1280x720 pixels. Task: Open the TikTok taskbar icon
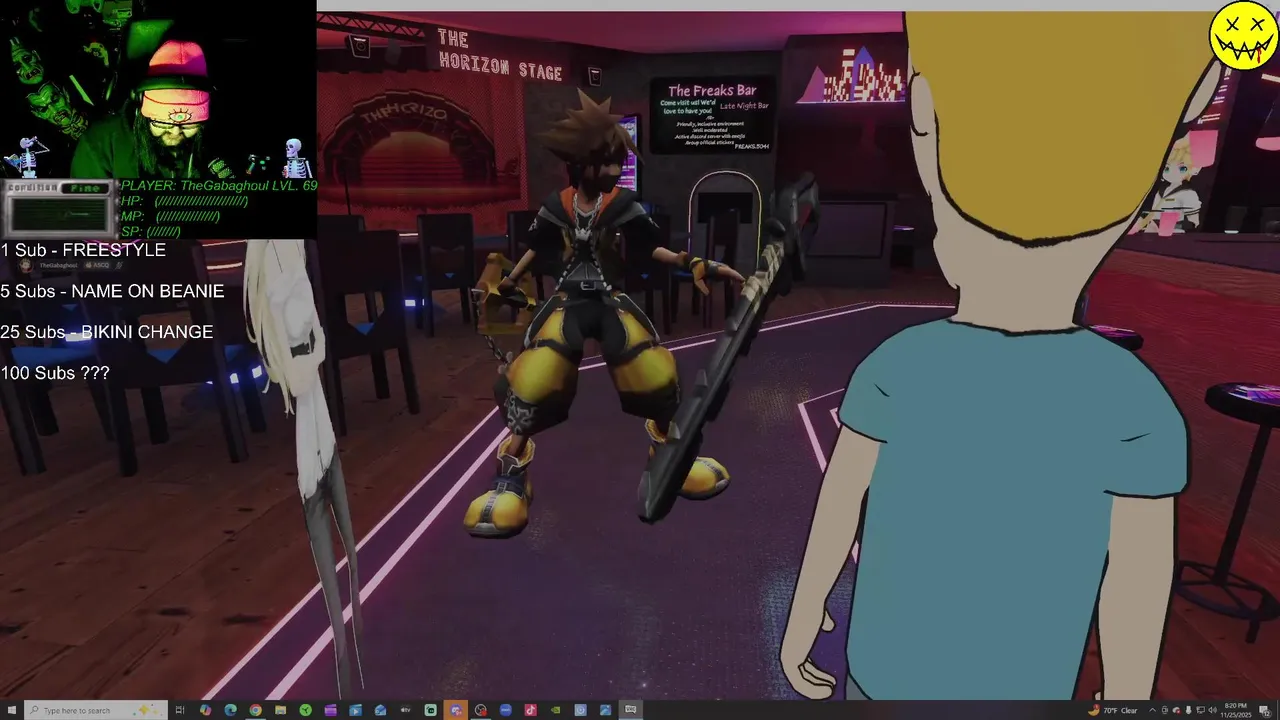coord(530,710)
